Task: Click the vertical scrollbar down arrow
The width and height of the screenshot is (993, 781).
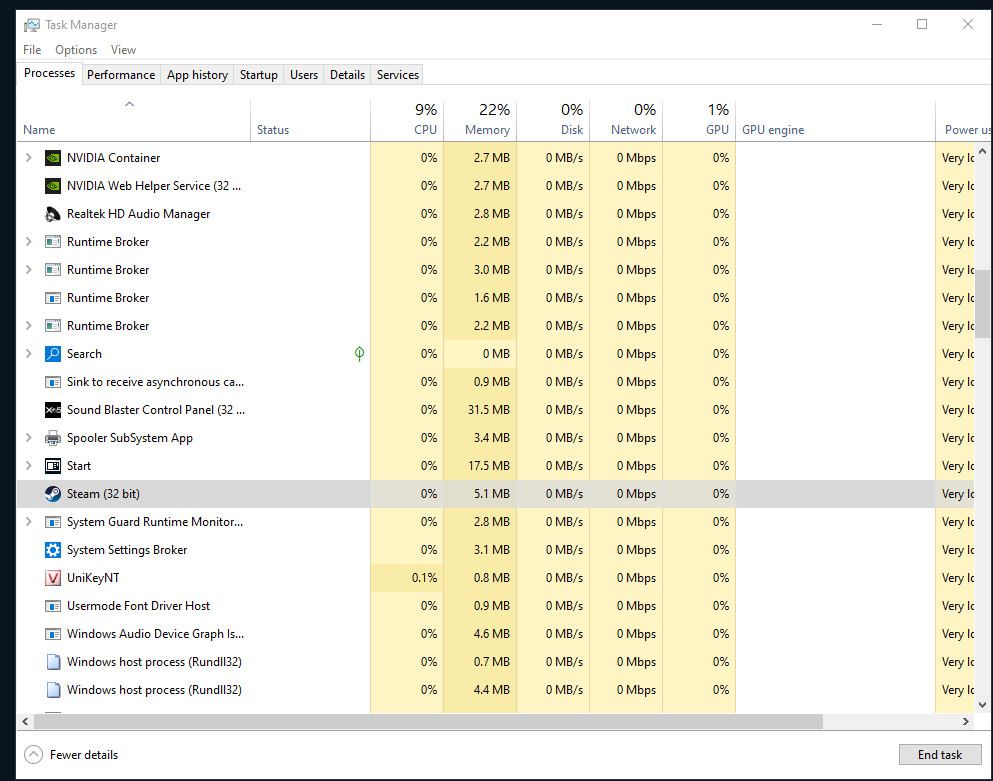Action: tap(984, 704)
